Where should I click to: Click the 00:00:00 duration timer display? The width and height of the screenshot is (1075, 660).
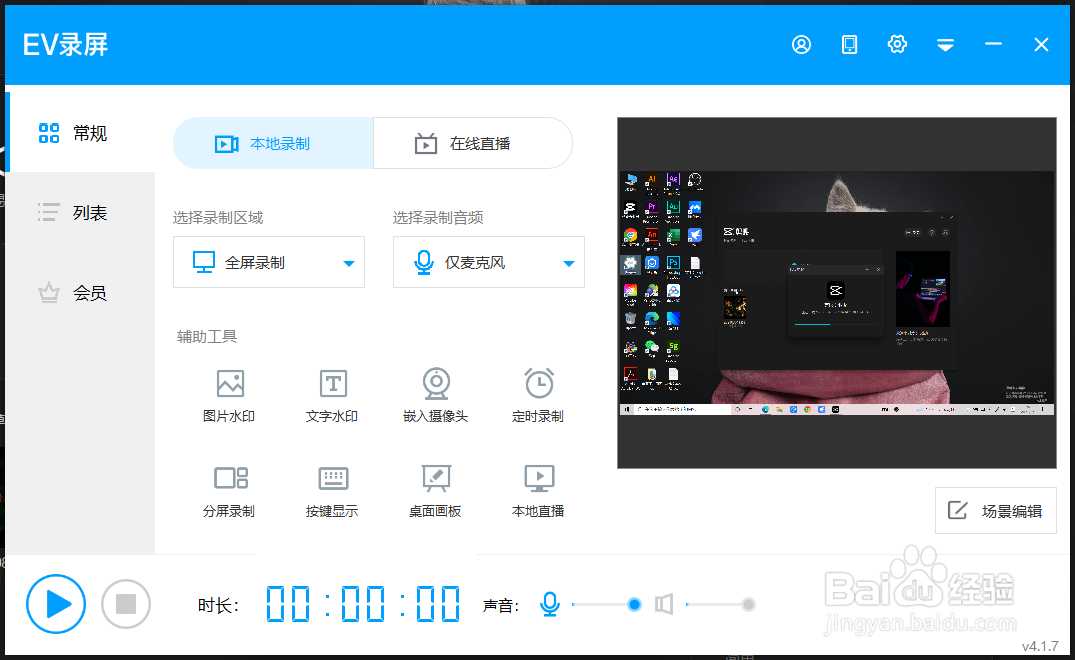pyautogui.click(x=363, y=604)
